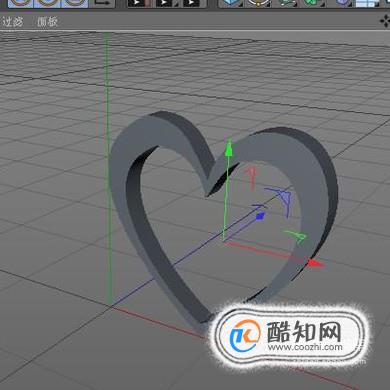
Task: Open the 面板 viewport menu
Action: pyautogui.click(x=47, y=22)
